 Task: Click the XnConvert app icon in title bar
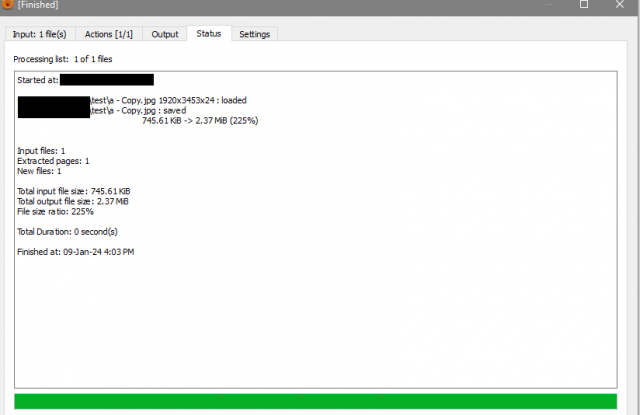point(7,4)
